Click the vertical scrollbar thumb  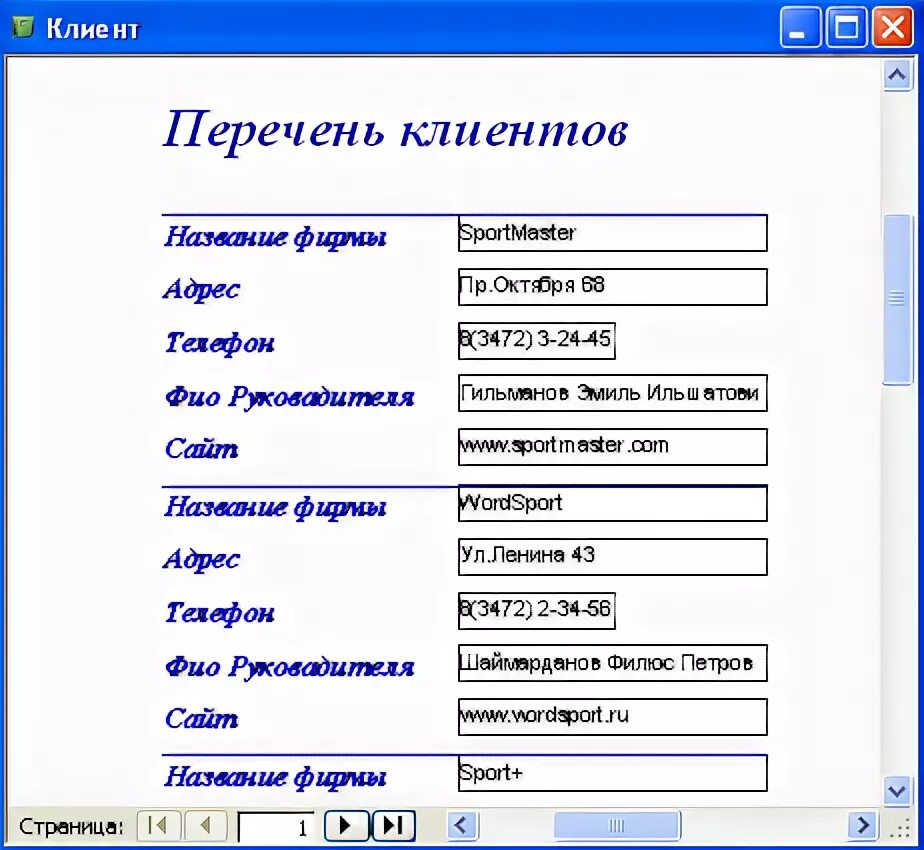(897, 299)
